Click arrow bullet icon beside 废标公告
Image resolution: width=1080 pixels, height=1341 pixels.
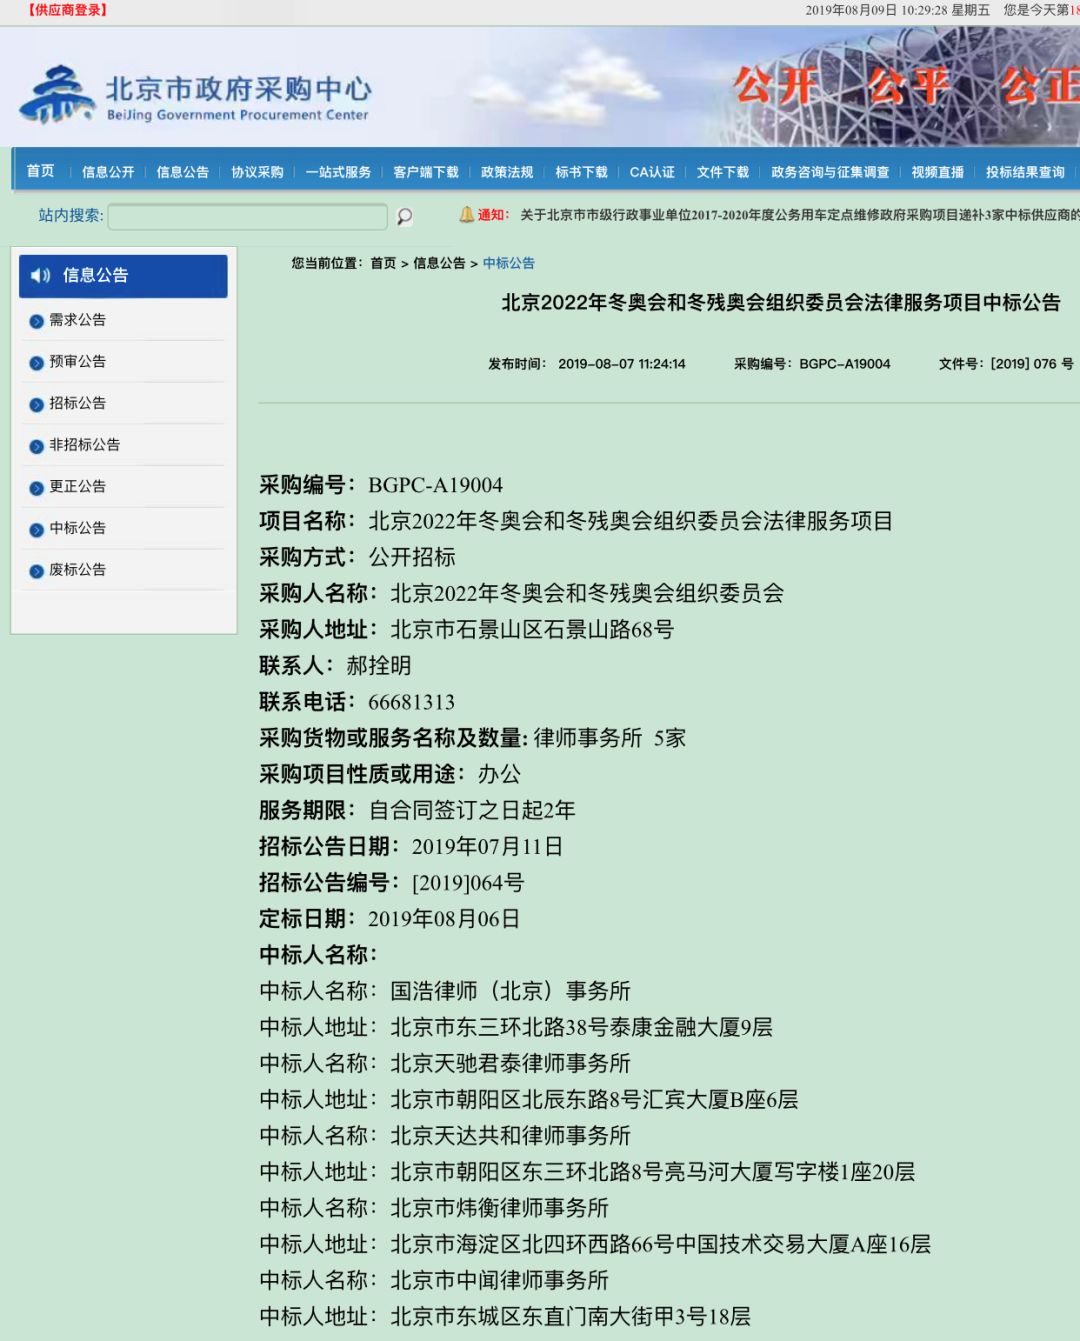[x=37, y=571]
